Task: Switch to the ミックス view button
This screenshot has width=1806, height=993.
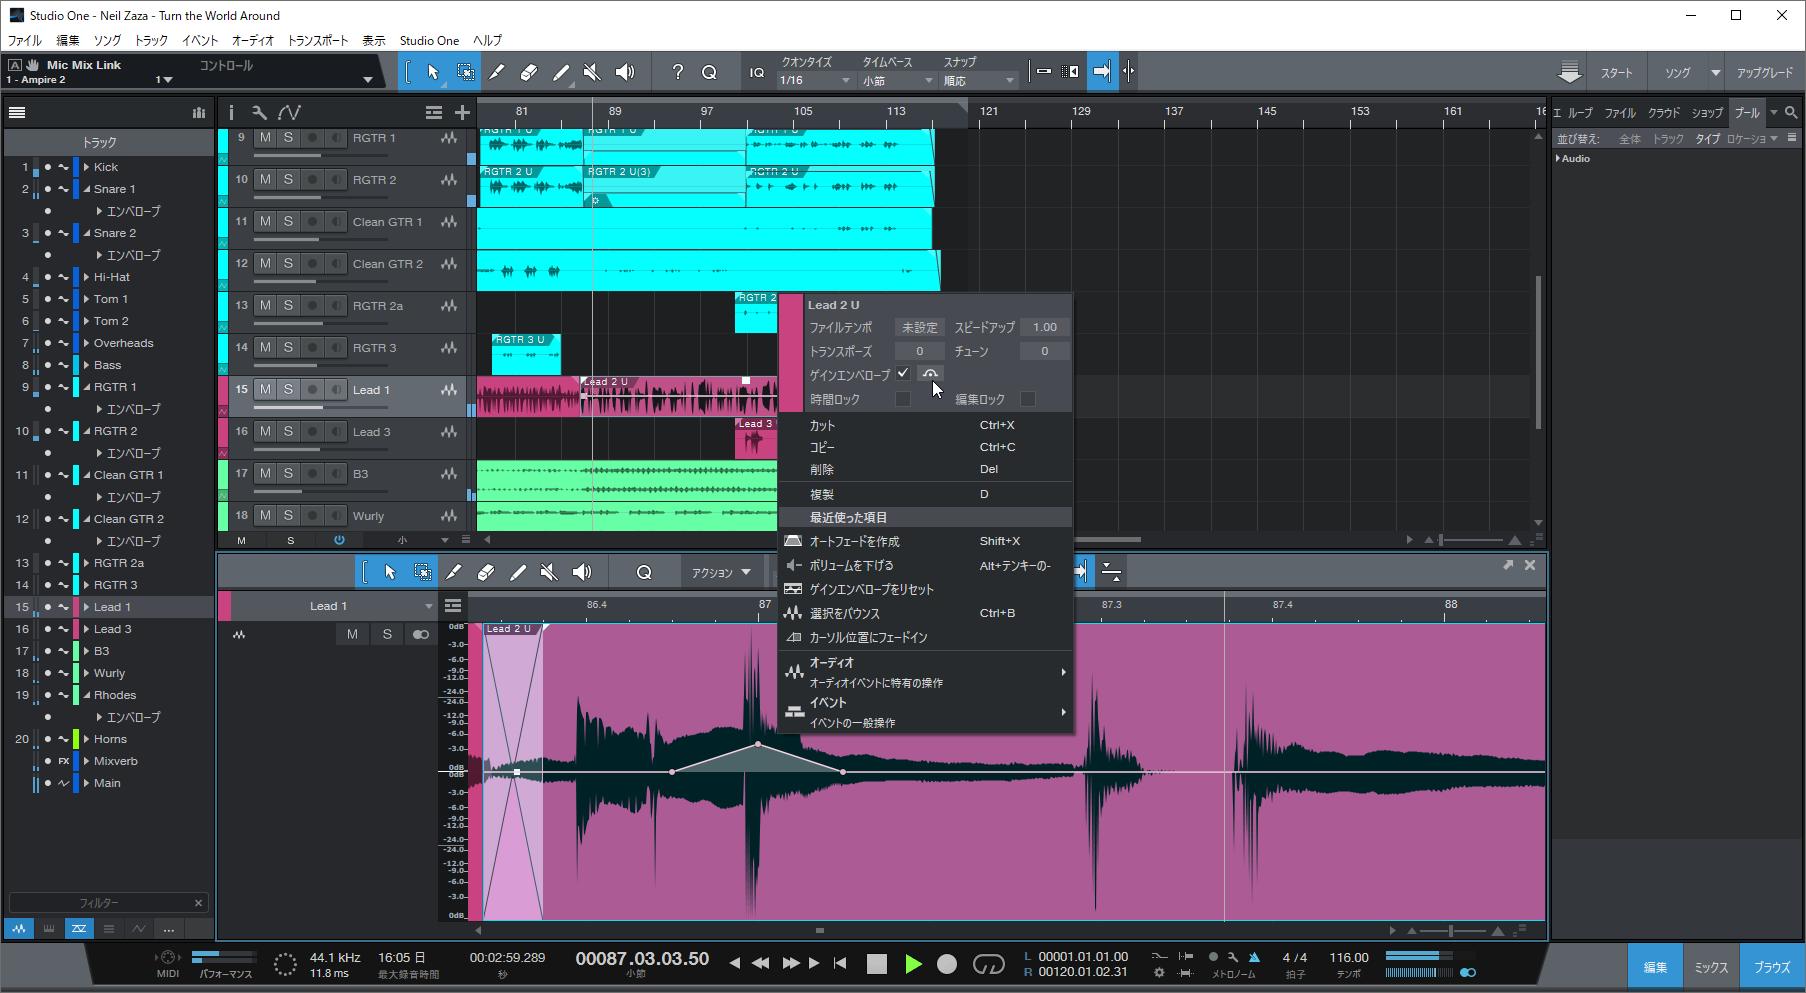Action: tap(1711, 967)
